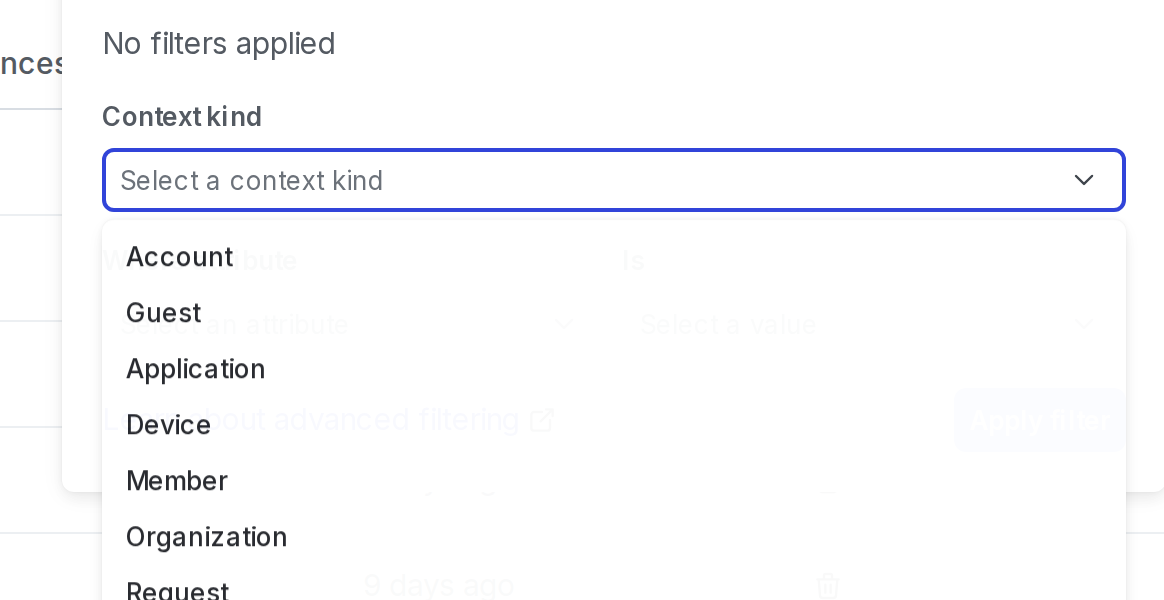The image size is (1164, 600).
Task: Choose "Device" as the context kind
Action: [168, 425]
